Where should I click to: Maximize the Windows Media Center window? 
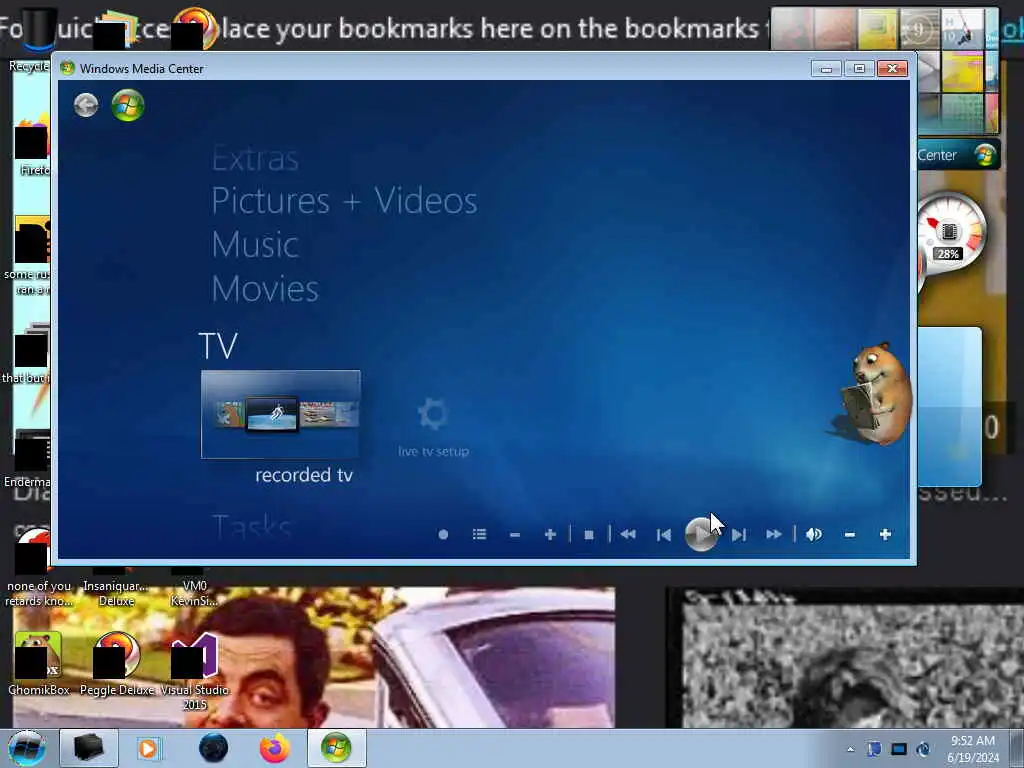pyautogui.click(x=859, y=69)
